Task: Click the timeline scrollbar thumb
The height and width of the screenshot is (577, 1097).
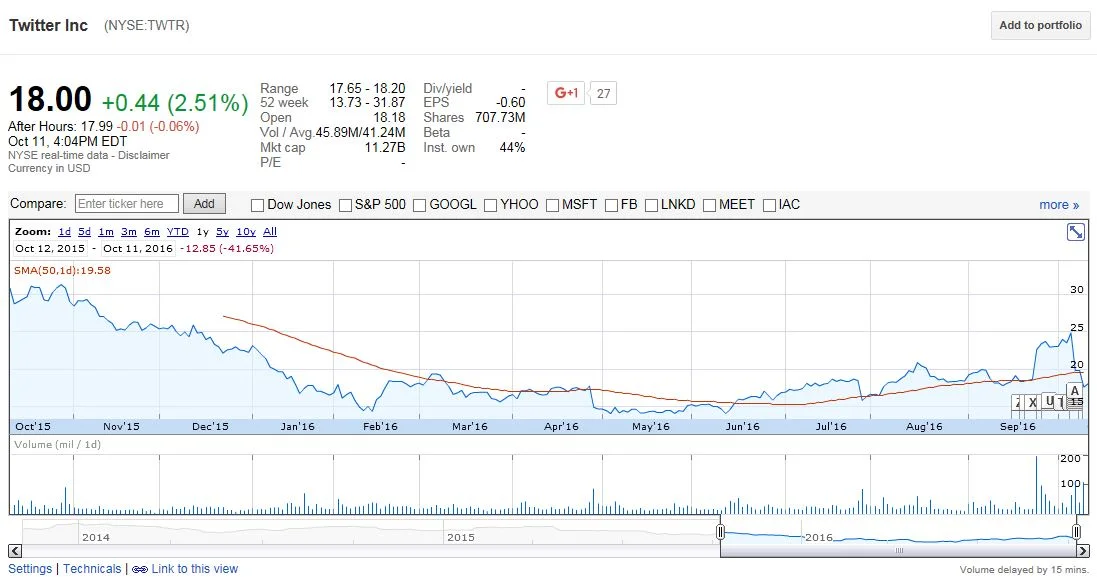Action: pos(898,550)
